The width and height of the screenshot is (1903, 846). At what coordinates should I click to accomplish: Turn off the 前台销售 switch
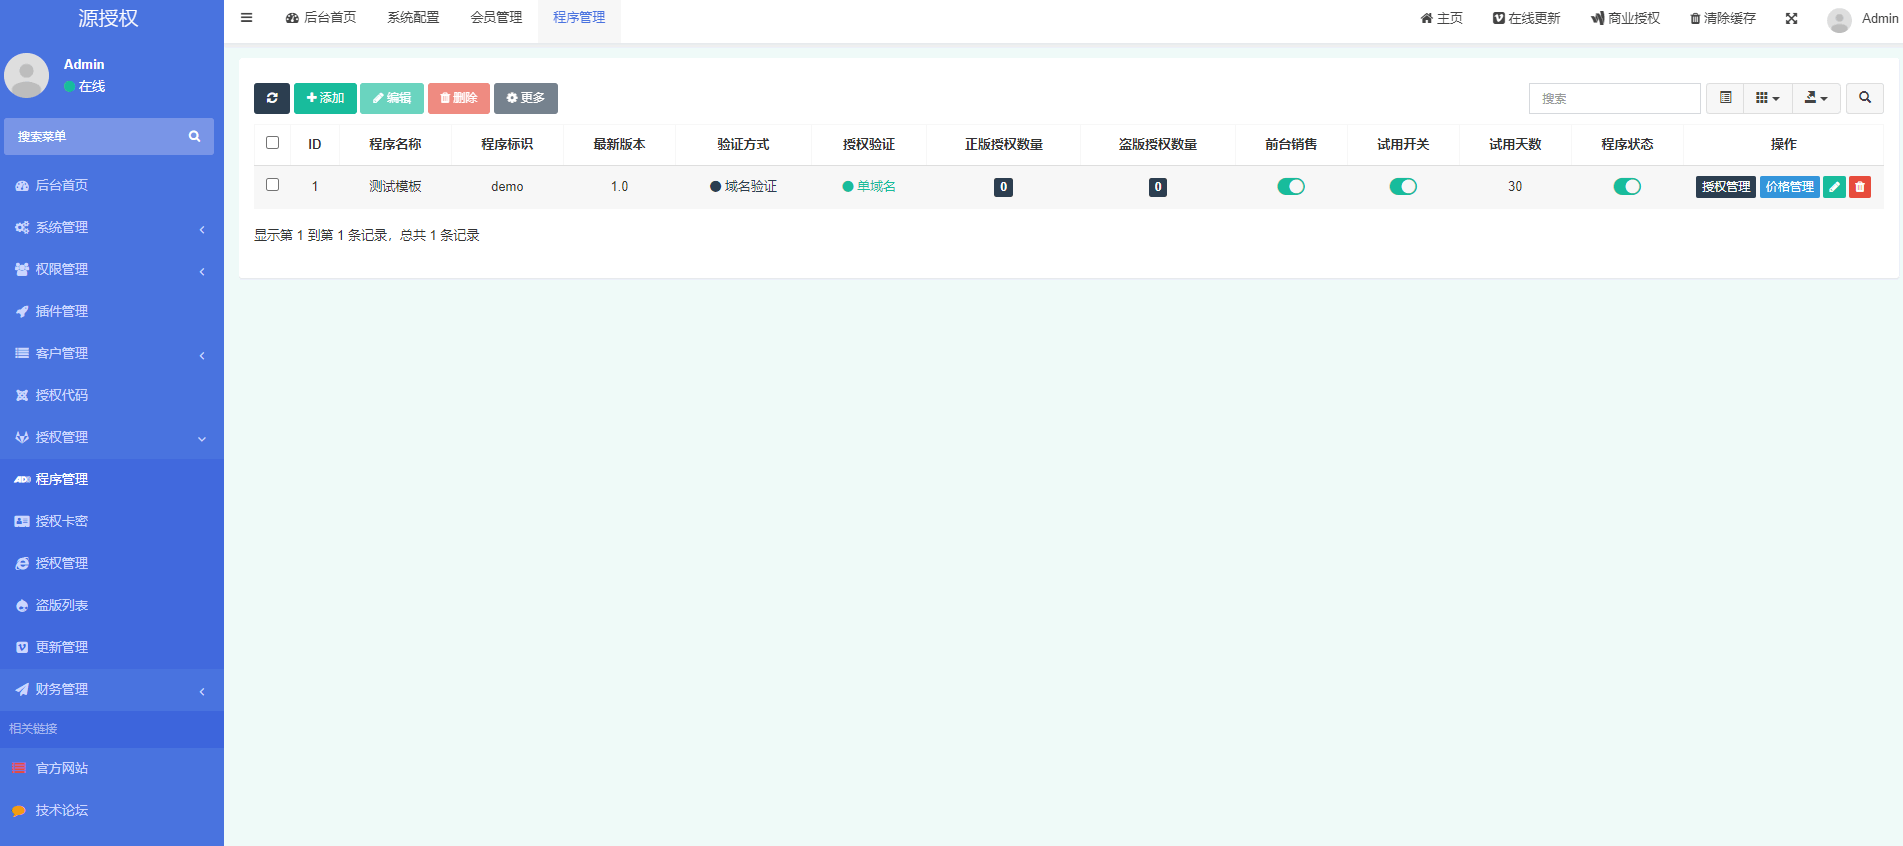(1291, 187)
